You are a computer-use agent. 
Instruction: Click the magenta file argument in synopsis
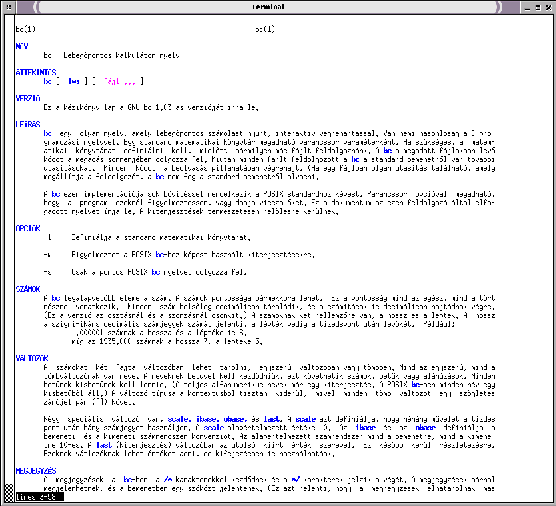tap(120, 81)
